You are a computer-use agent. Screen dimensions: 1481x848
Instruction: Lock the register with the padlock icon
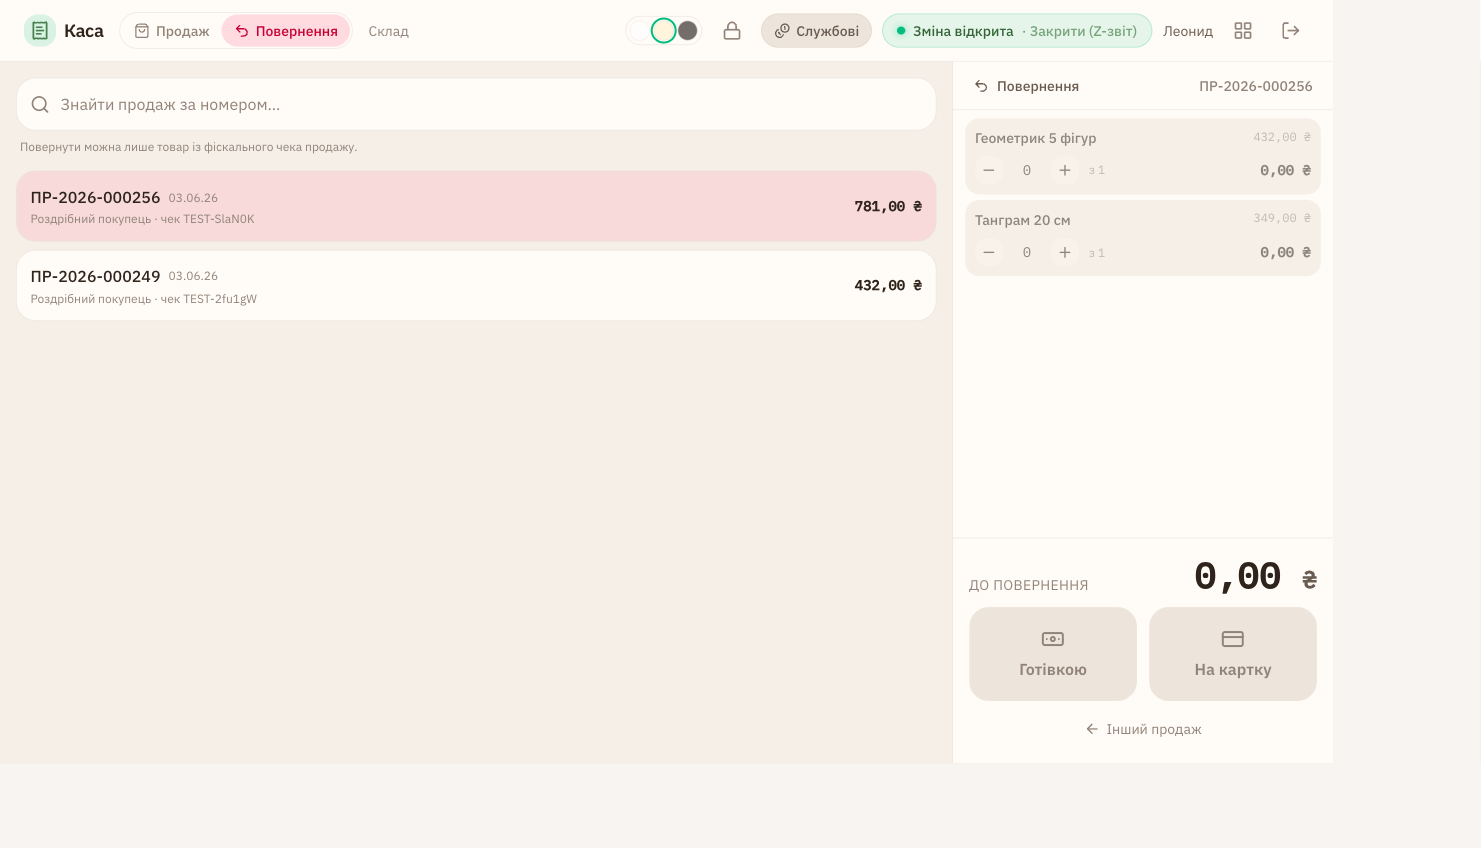tap(732, 31)
